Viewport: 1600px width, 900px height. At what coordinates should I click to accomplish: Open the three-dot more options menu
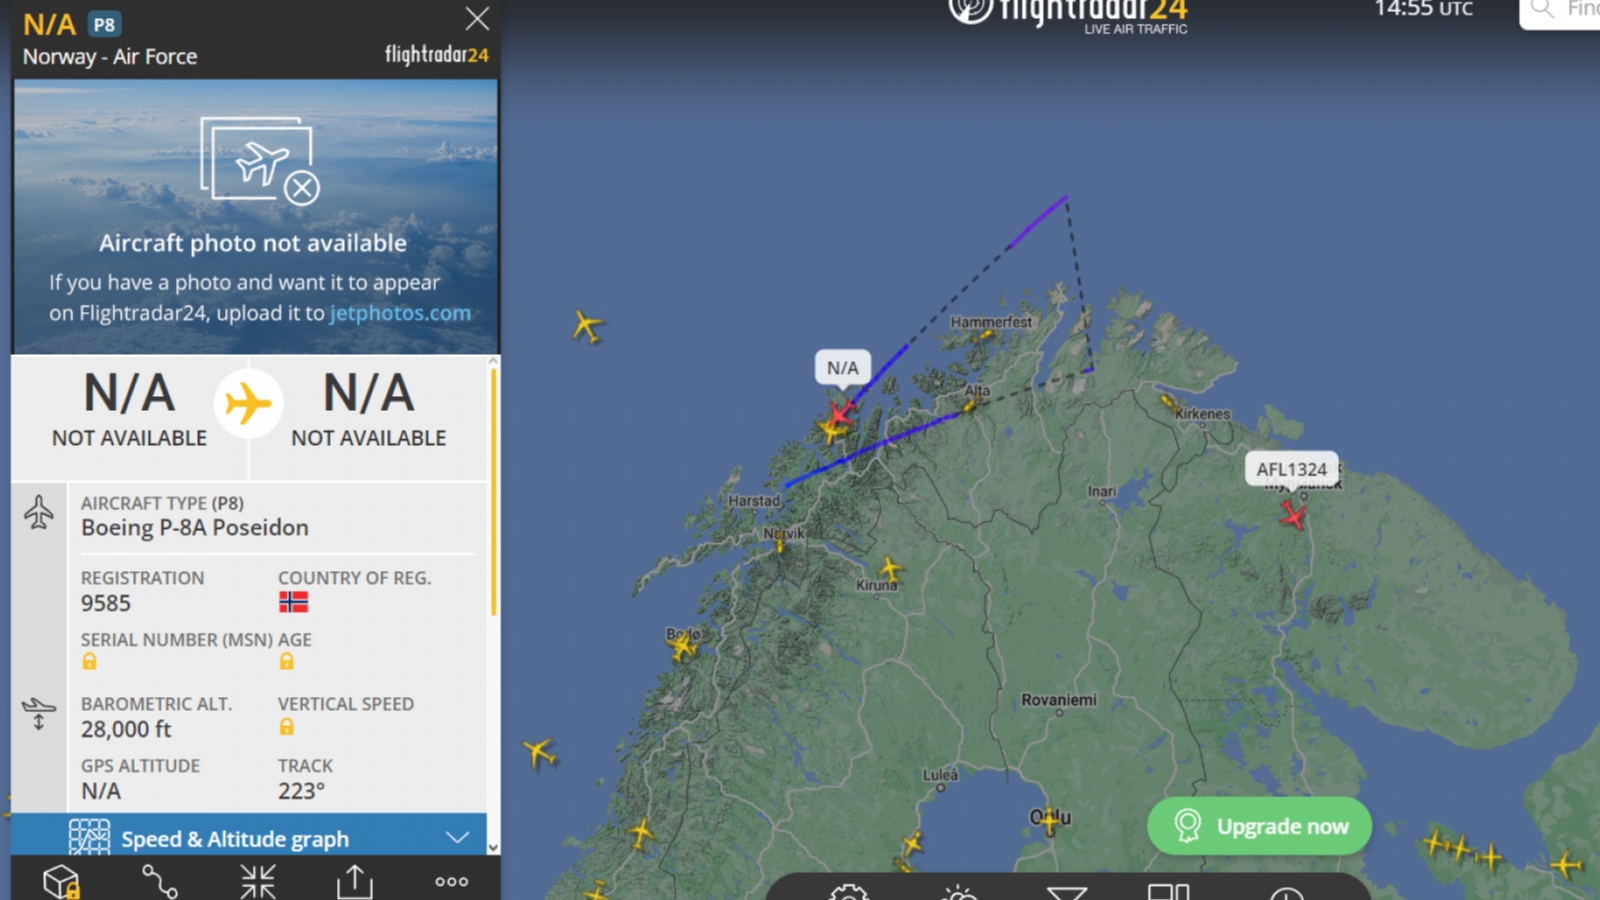tap(451, 882)
